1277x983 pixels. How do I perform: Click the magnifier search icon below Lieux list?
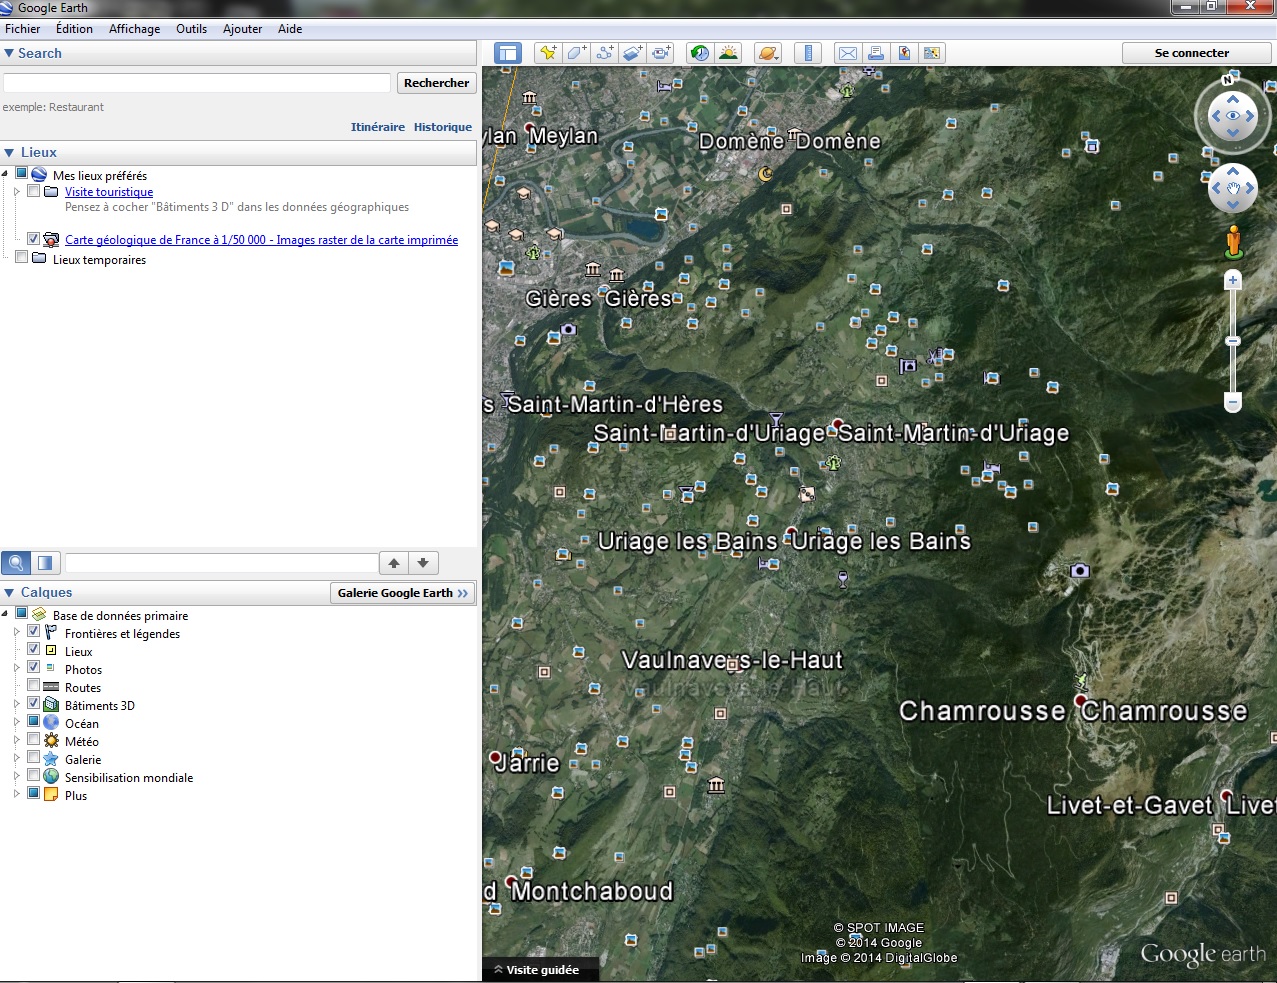pyautogui.click(x=16, y=563)
